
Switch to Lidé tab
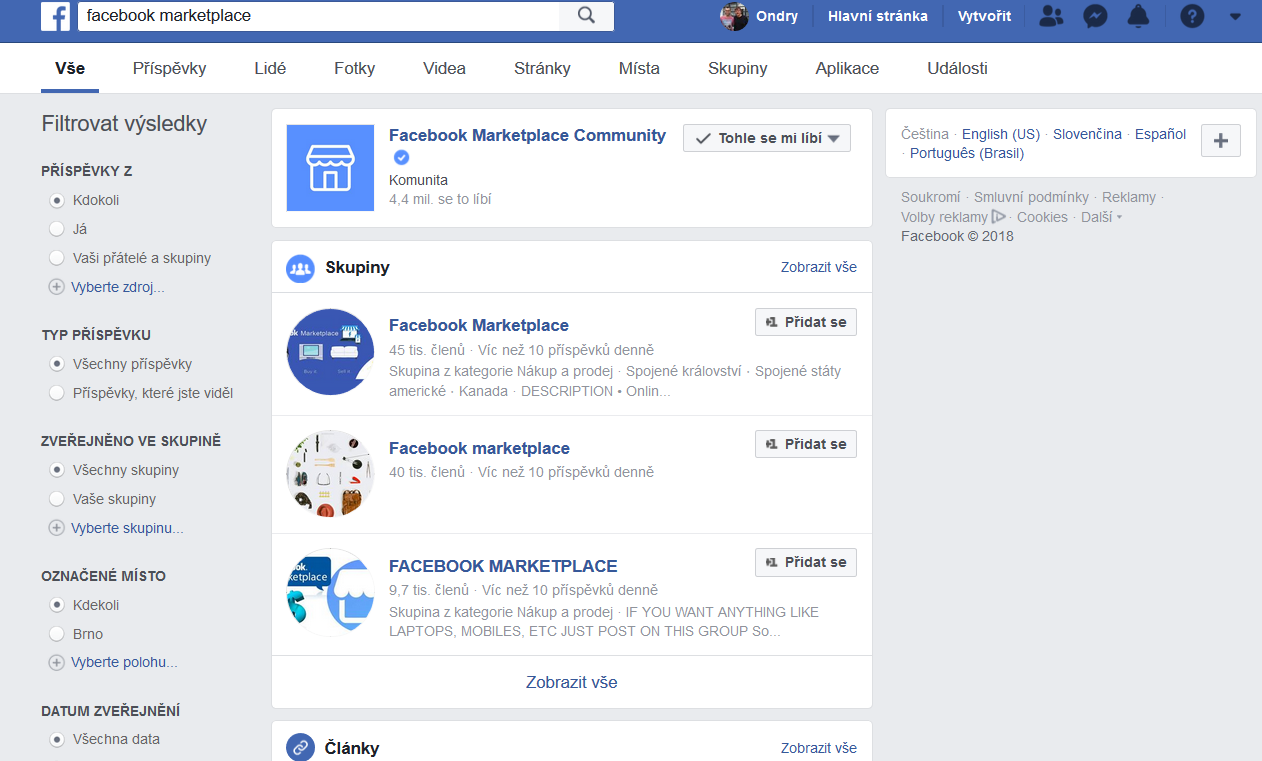tap(270, 68)
